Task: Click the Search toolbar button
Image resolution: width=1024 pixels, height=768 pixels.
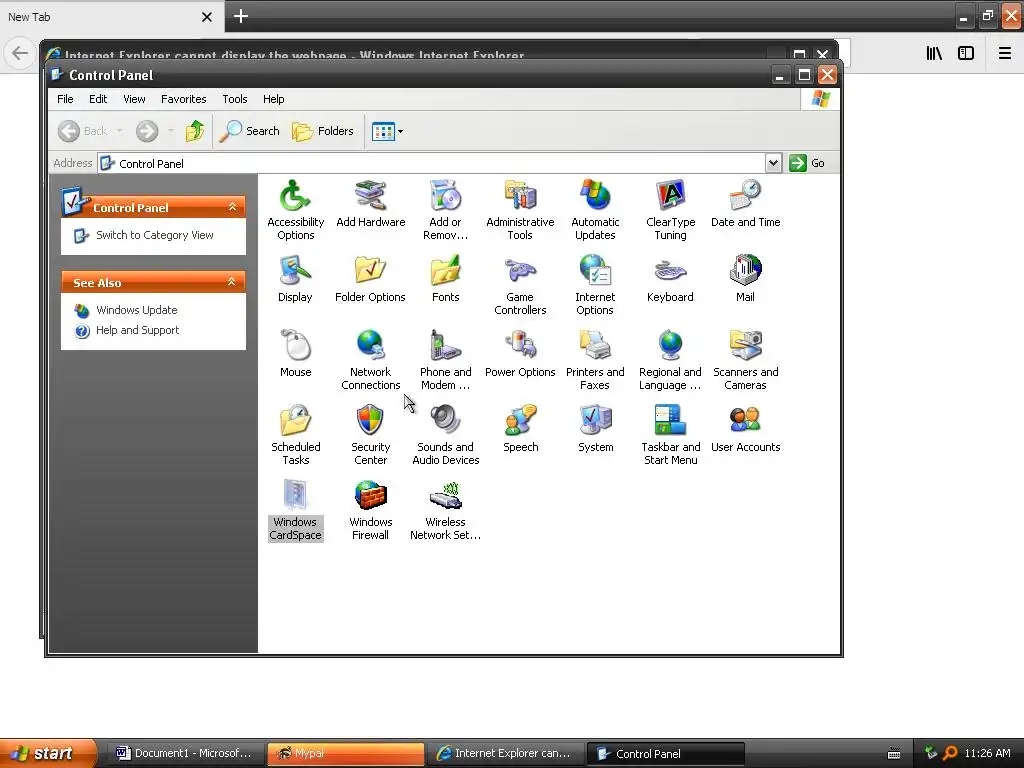Action: pyautogui.click(x=249, y=131)
